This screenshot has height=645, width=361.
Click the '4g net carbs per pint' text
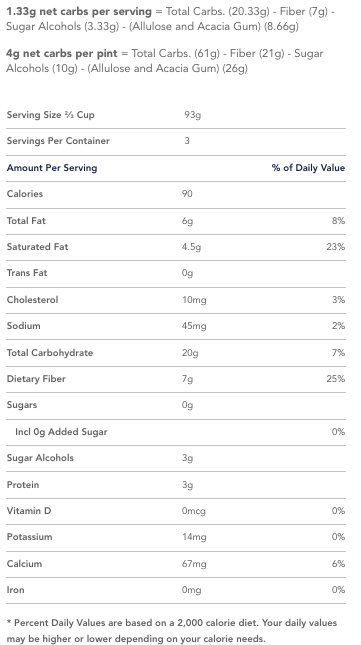tap(62, 53)
